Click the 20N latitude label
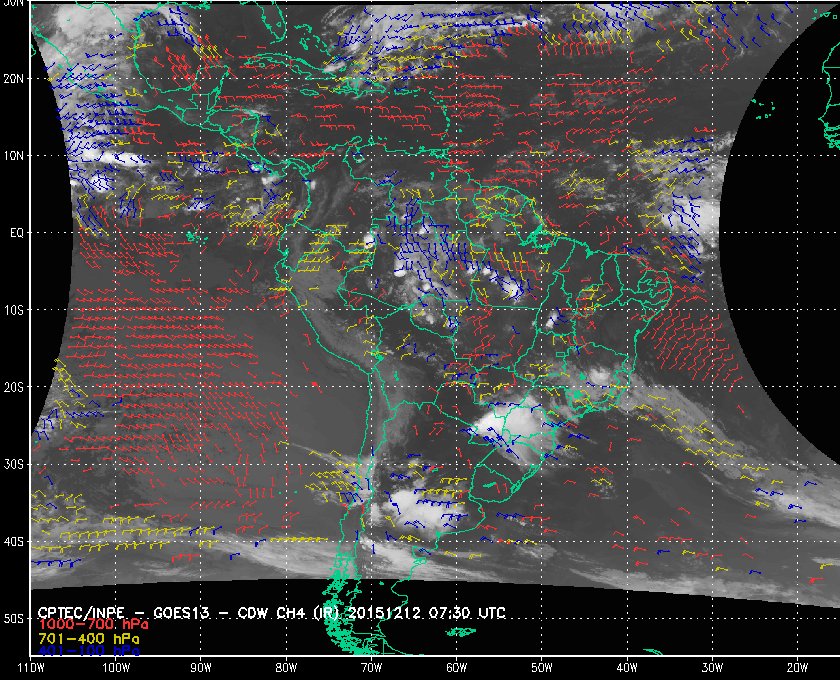This screenshot has height=680, width=840. point(14,78)
